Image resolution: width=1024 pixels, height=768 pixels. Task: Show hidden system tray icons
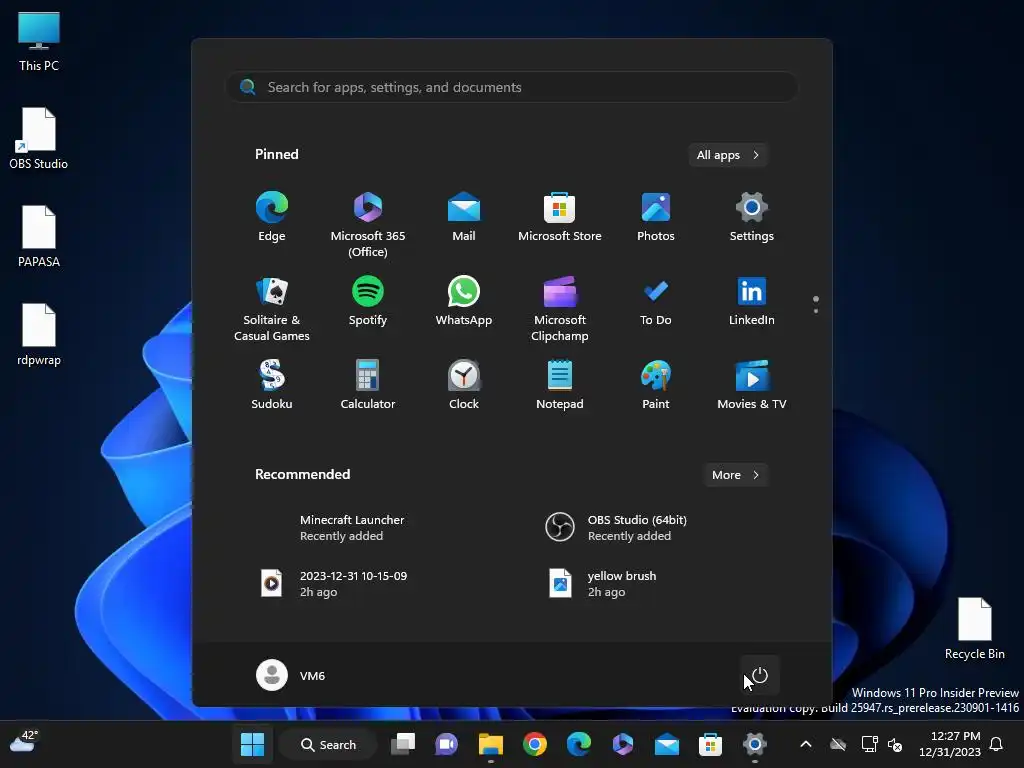click(x=806, y=744)
